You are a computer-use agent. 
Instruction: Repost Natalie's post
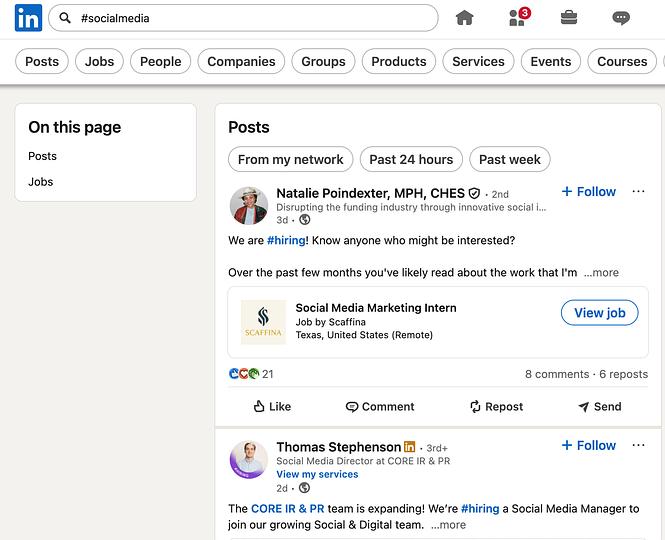pyautogui.click(x=496, y=406)
